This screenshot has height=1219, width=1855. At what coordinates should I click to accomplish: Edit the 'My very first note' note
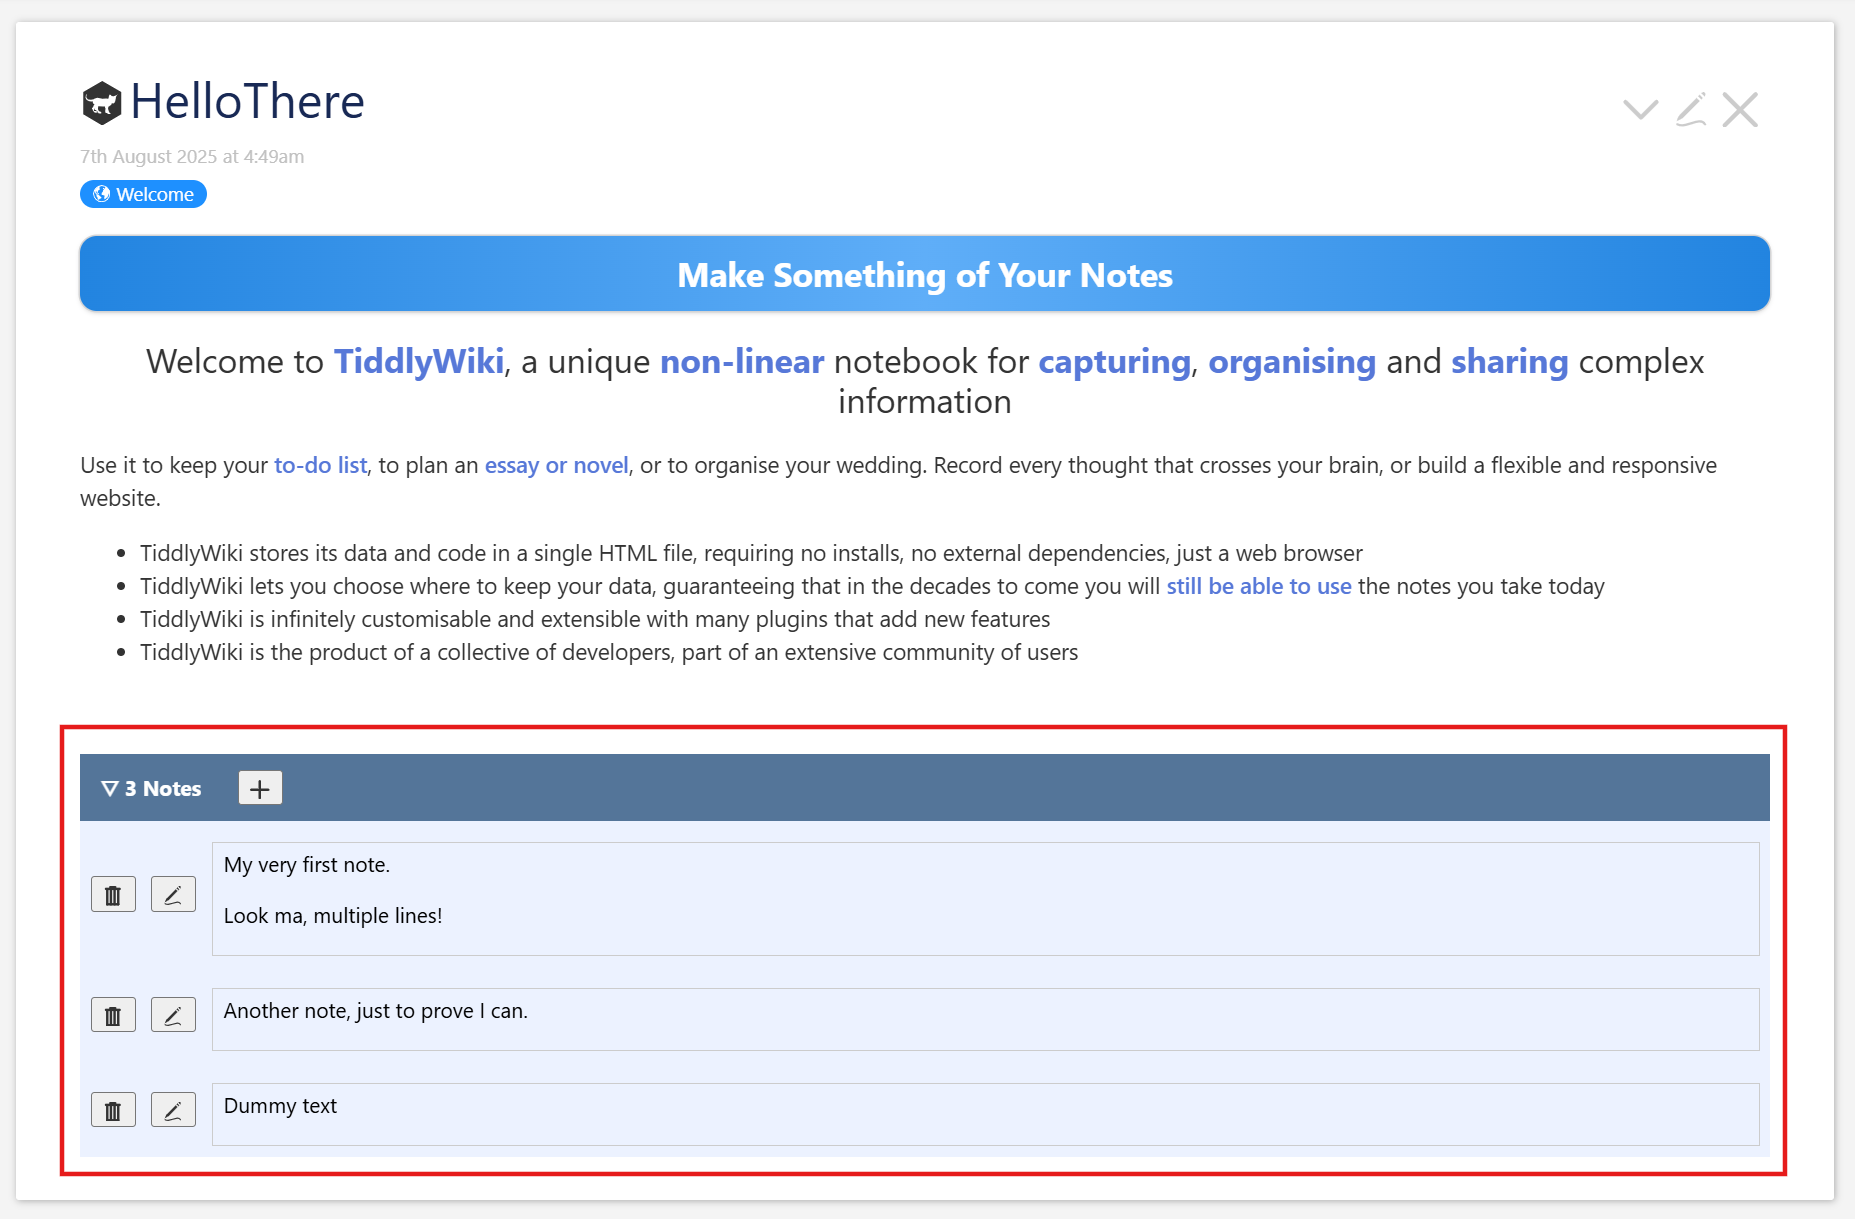coord(173,895)
